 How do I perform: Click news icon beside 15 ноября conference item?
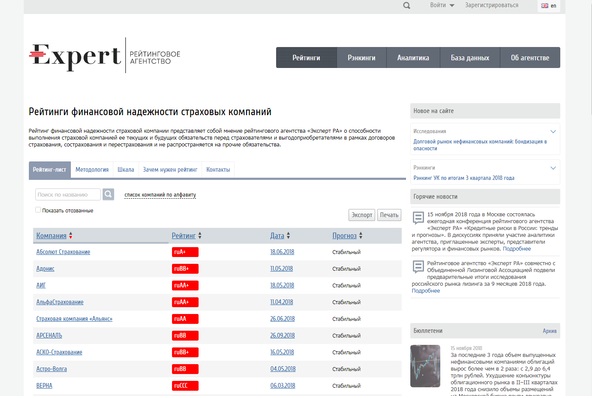coord(418,218)
